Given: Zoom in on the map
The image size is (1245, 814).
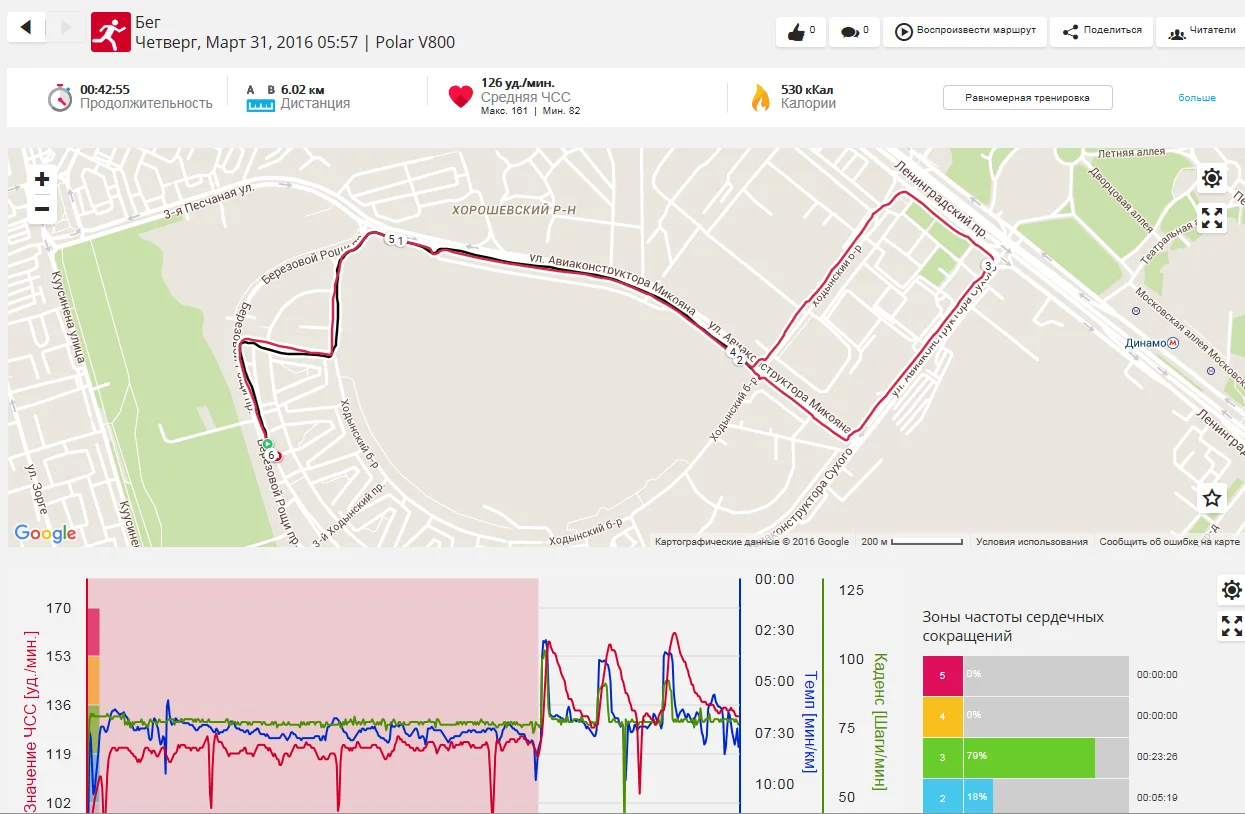Looking at the screenshot, I should point(42,180).
